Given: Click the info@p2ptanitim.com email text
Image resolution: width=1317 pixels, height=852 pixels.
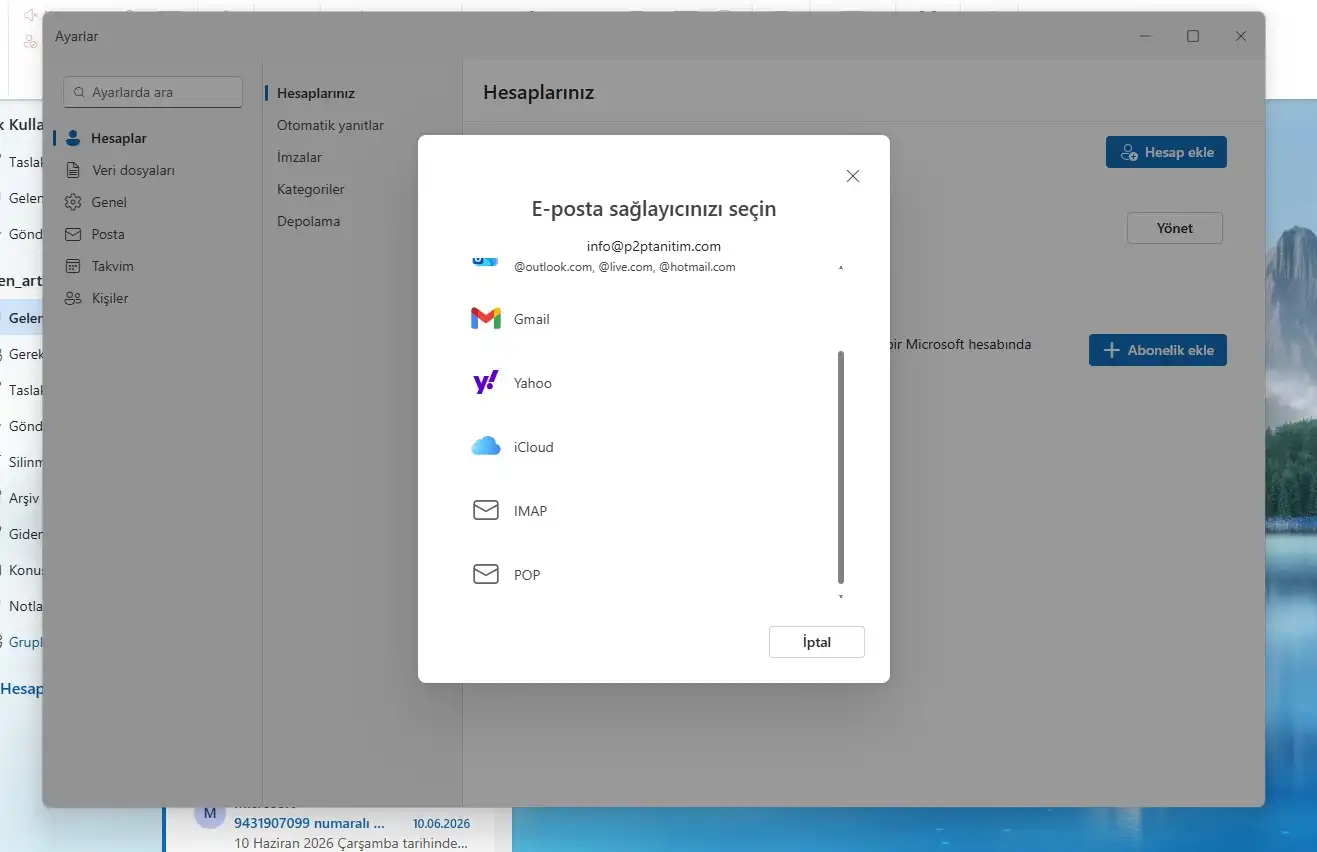Looking at the screenshot, I should coord(654,246).
